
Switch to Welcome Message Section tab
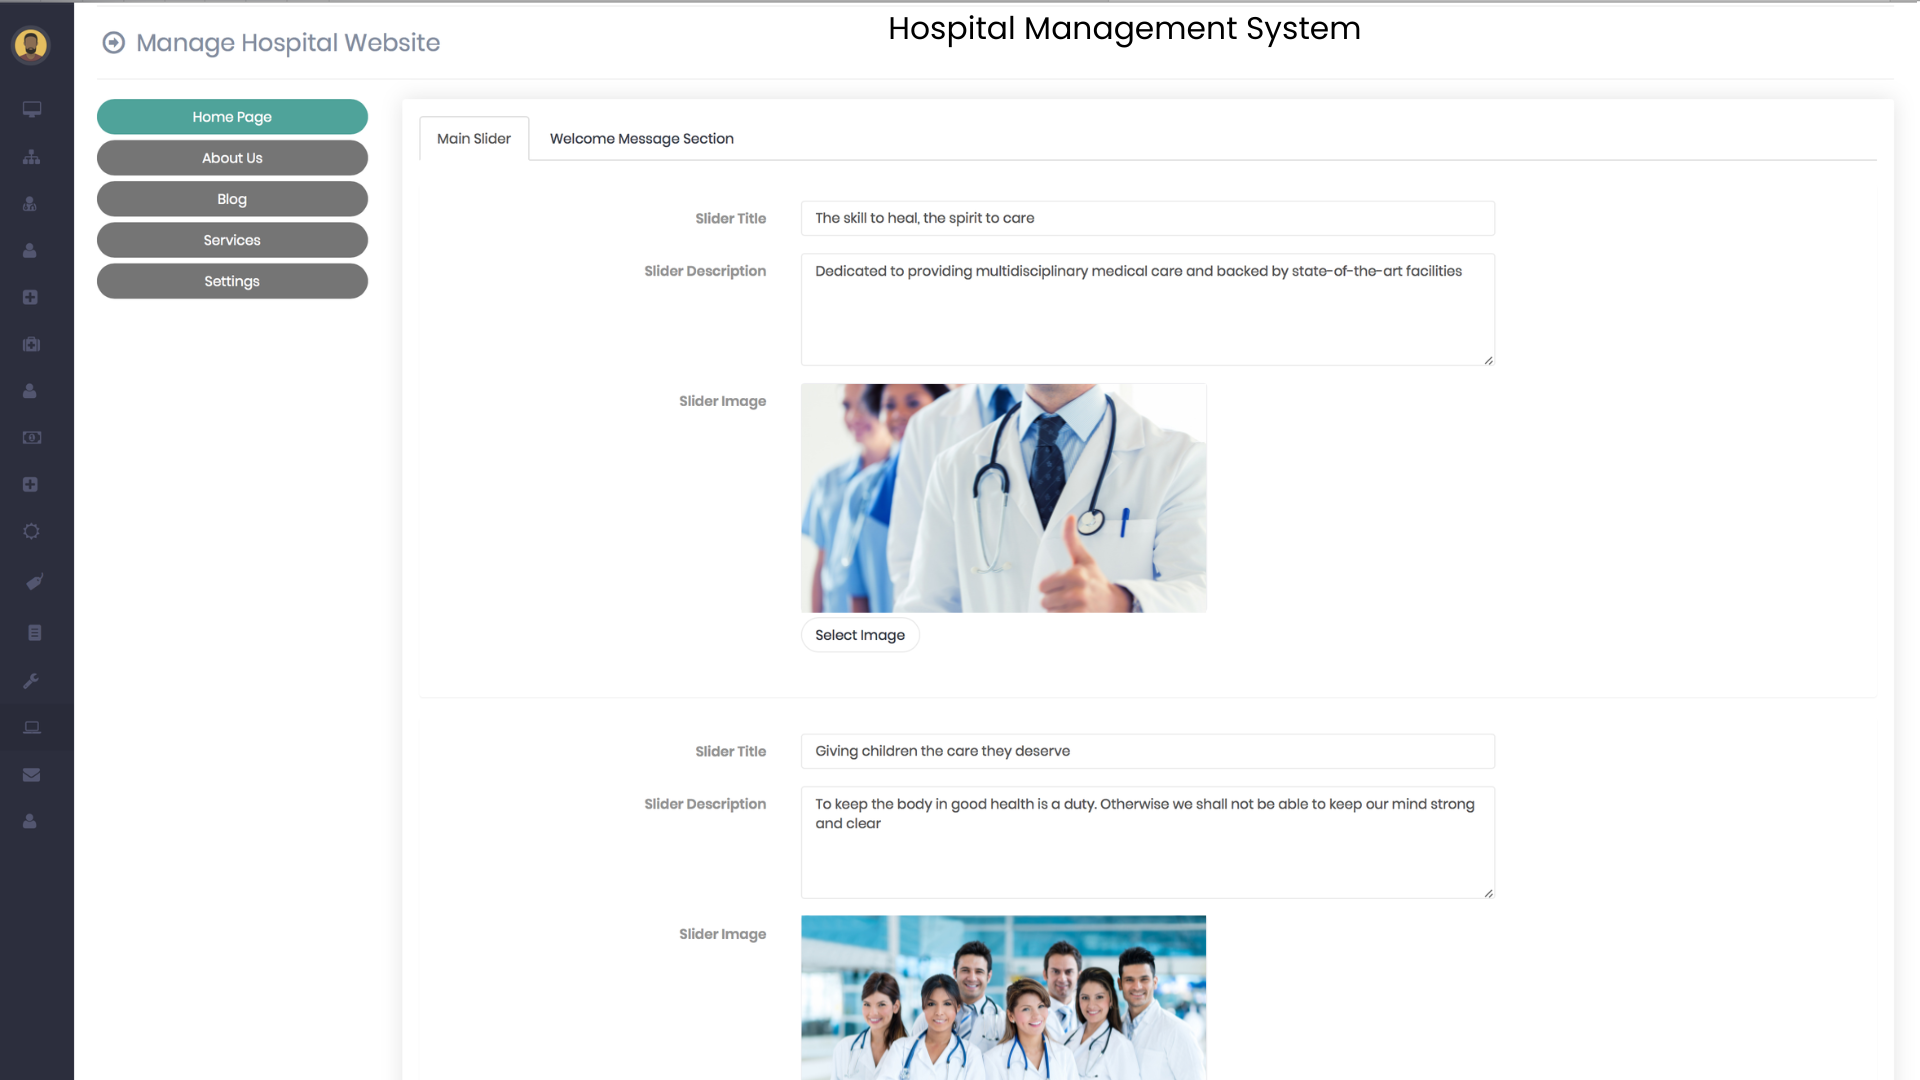[642, 139]
